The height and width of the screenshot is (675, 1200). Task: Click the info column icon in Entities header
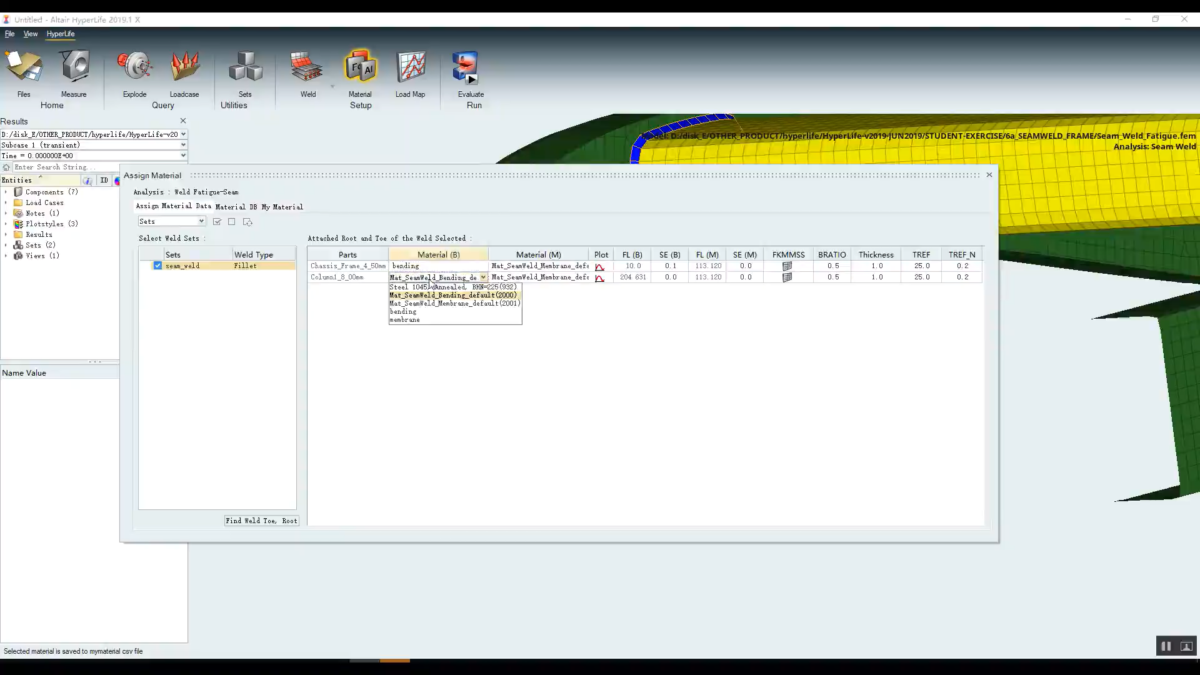click(x=87, y=180)
